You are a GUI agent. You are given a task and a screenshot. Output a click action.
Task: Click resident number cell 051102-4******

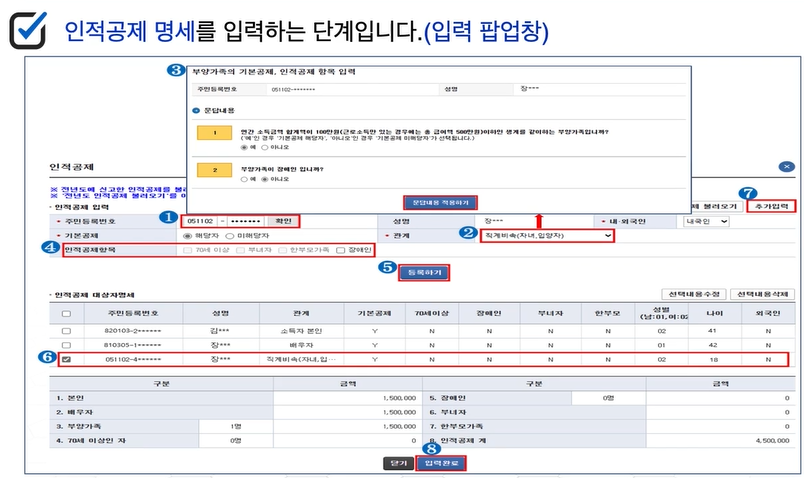click(133, 360)
